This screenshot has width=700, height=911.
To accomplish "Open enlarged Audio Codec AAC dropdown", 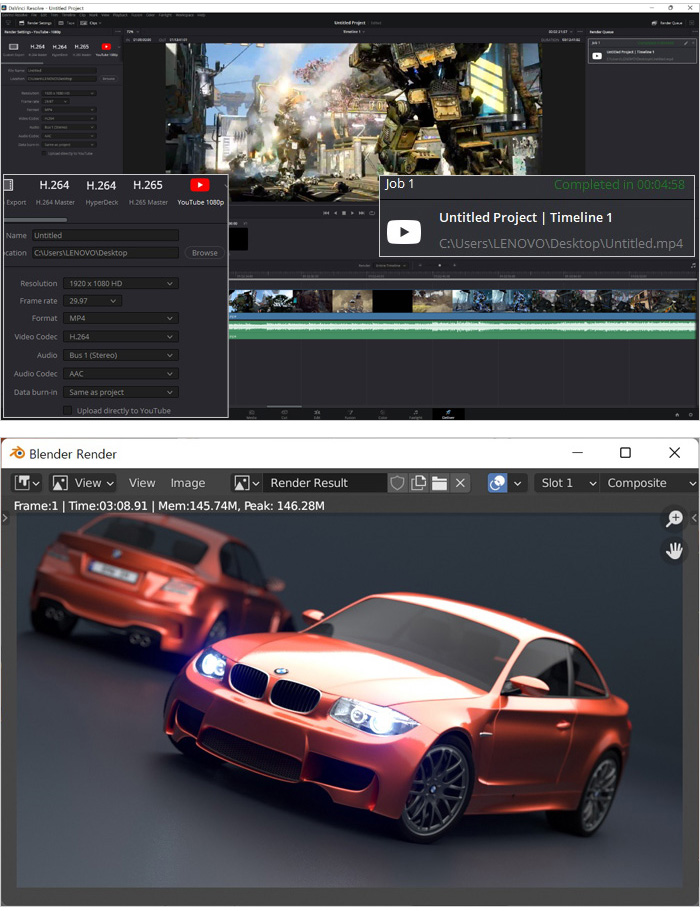I will click(x=121, y=374).
